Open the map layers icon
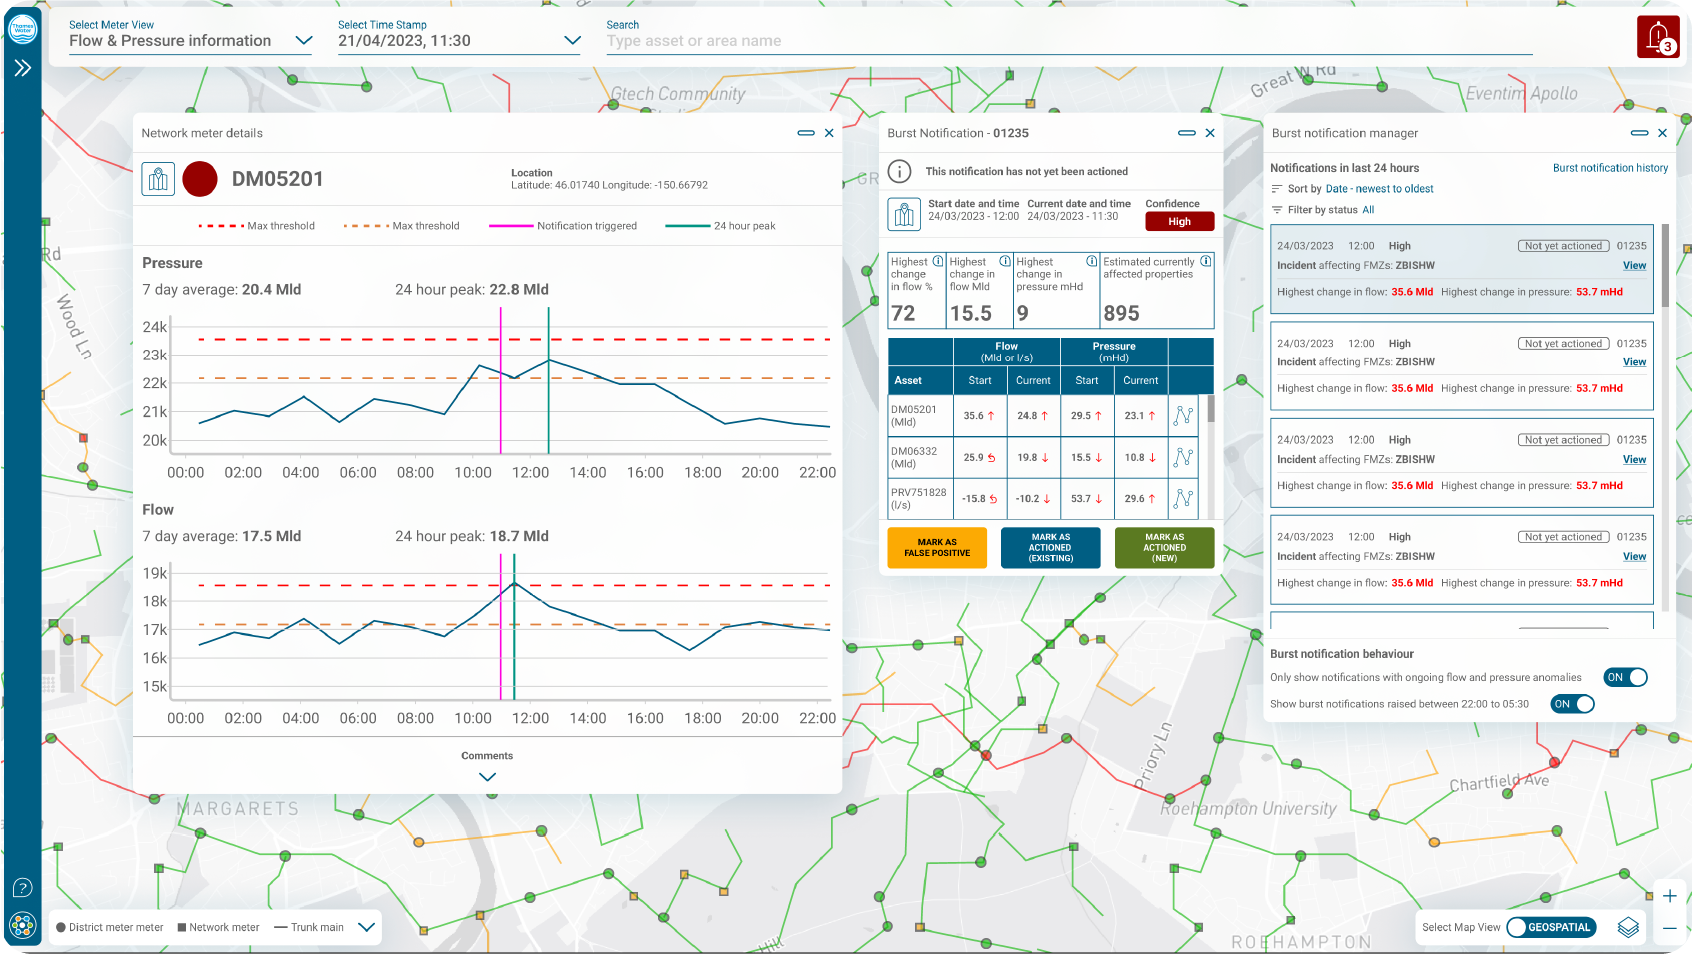Image resolution: width=1692 pixels, height=954 pixels. click(1628, 927)
